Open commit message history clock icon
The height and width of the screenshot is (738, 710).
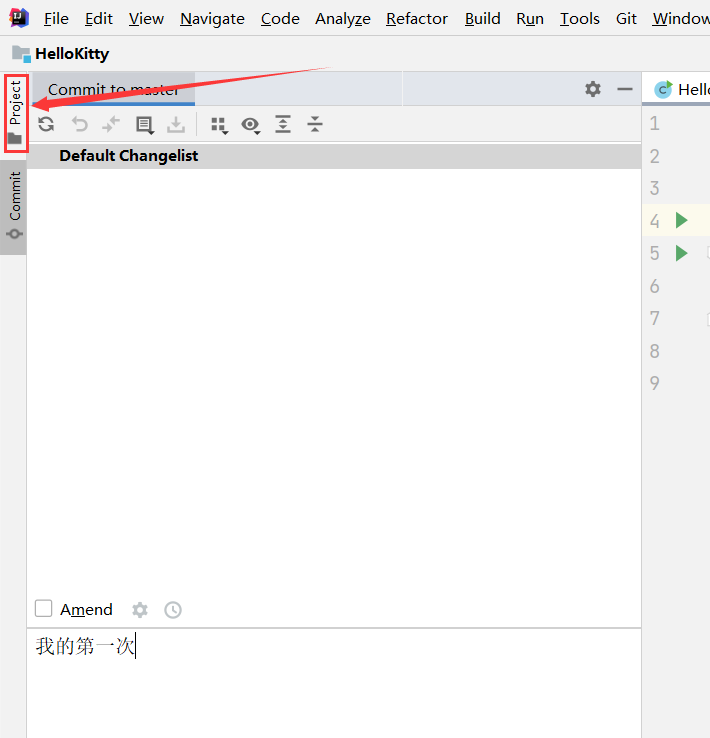click(x=173, y=610)
